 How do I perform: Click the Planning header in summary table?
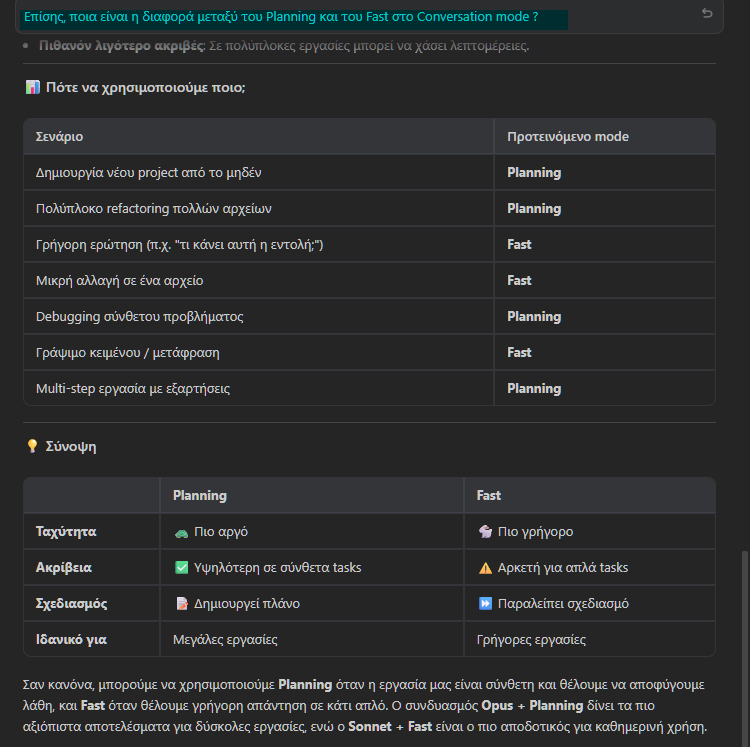point(199,495)
